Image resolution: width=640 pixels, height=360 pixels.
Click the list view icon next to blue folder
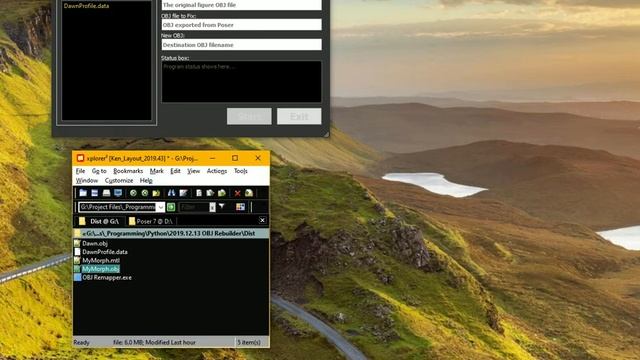95,193
